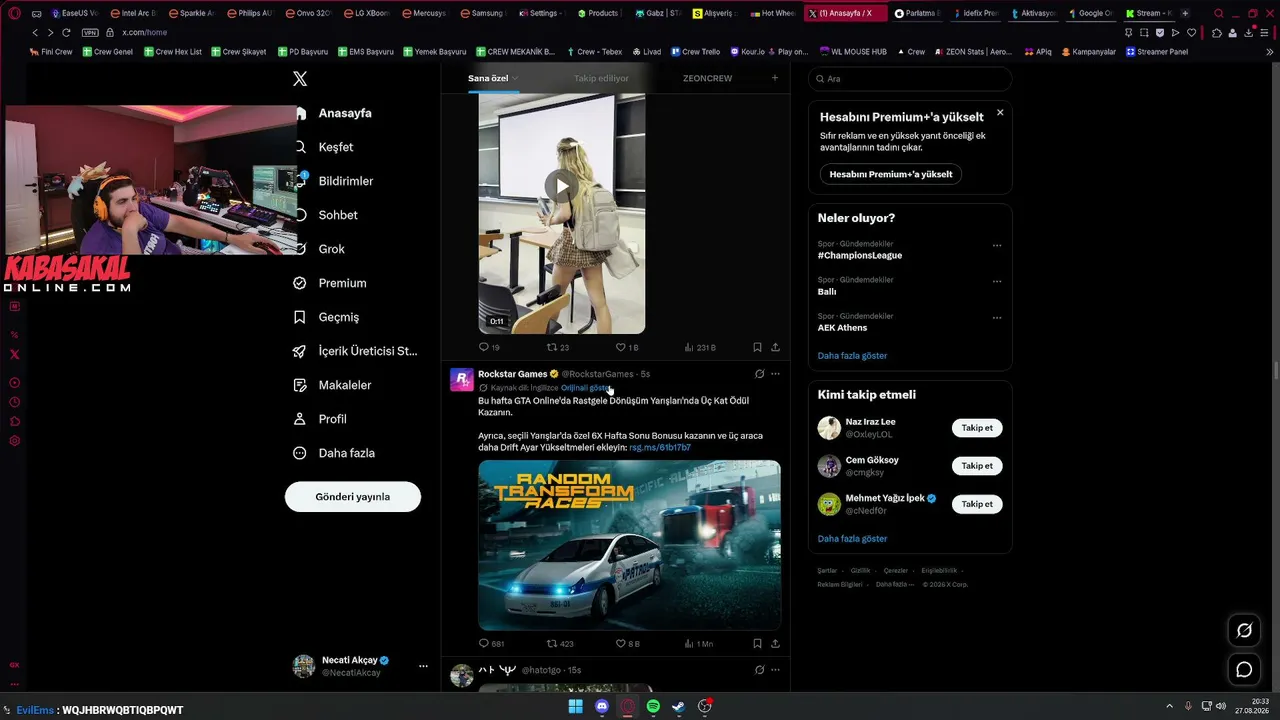This screenshot has width=1280, height=720.
Task: Like the Rockstar Games post
Action: [x=627, y=644]
